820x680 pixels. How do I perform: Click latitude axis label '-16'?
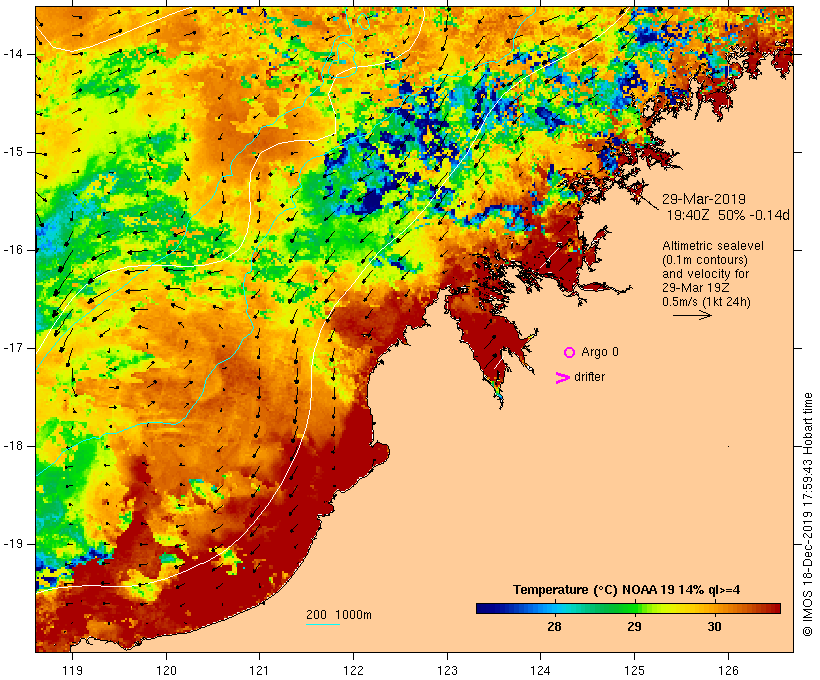(x=13, y=250)
